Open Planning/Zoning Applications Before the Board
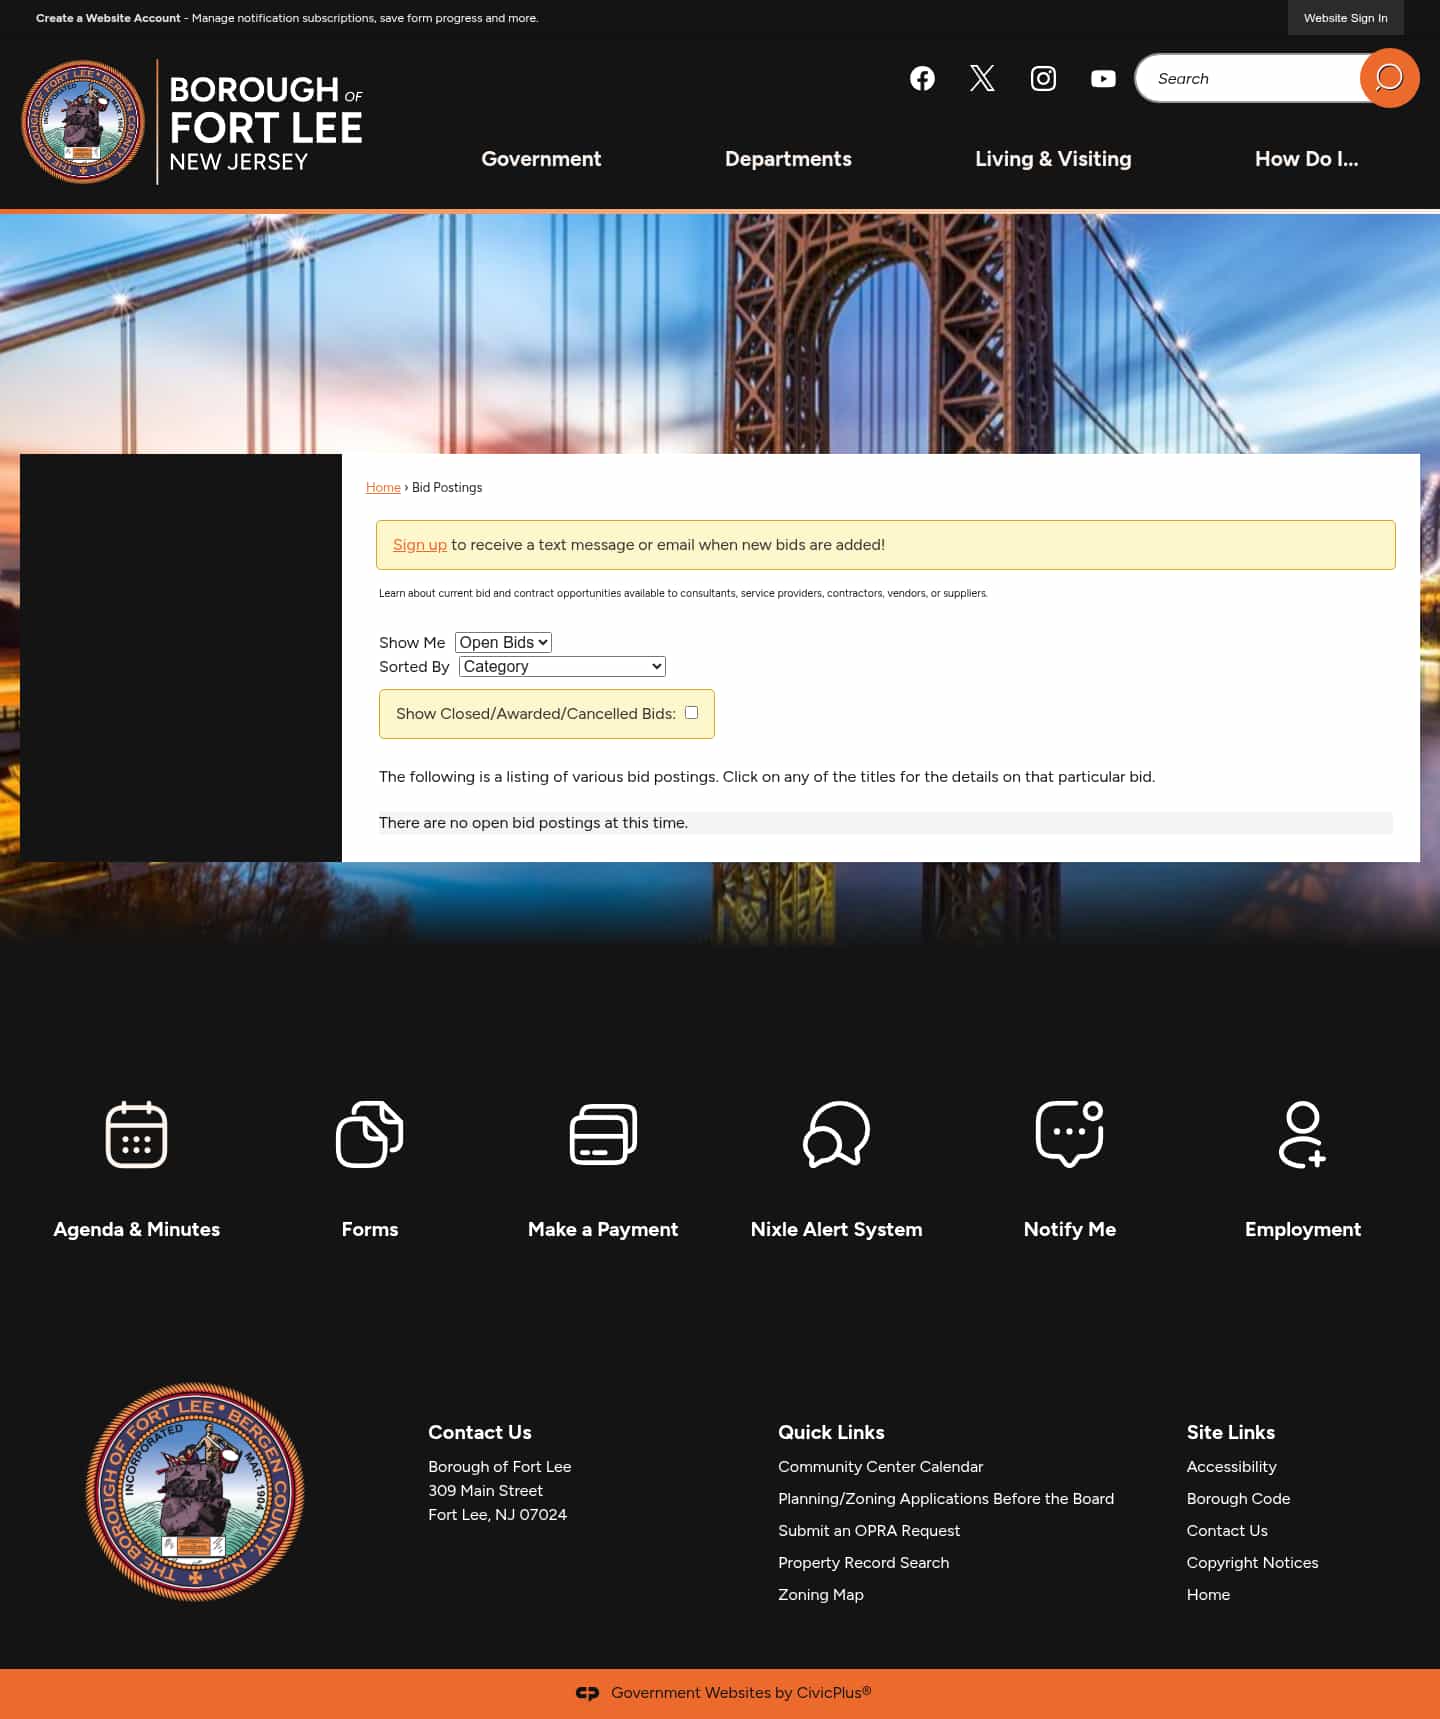Screen dimensions: 1440x1719 tap(946, 1498)
